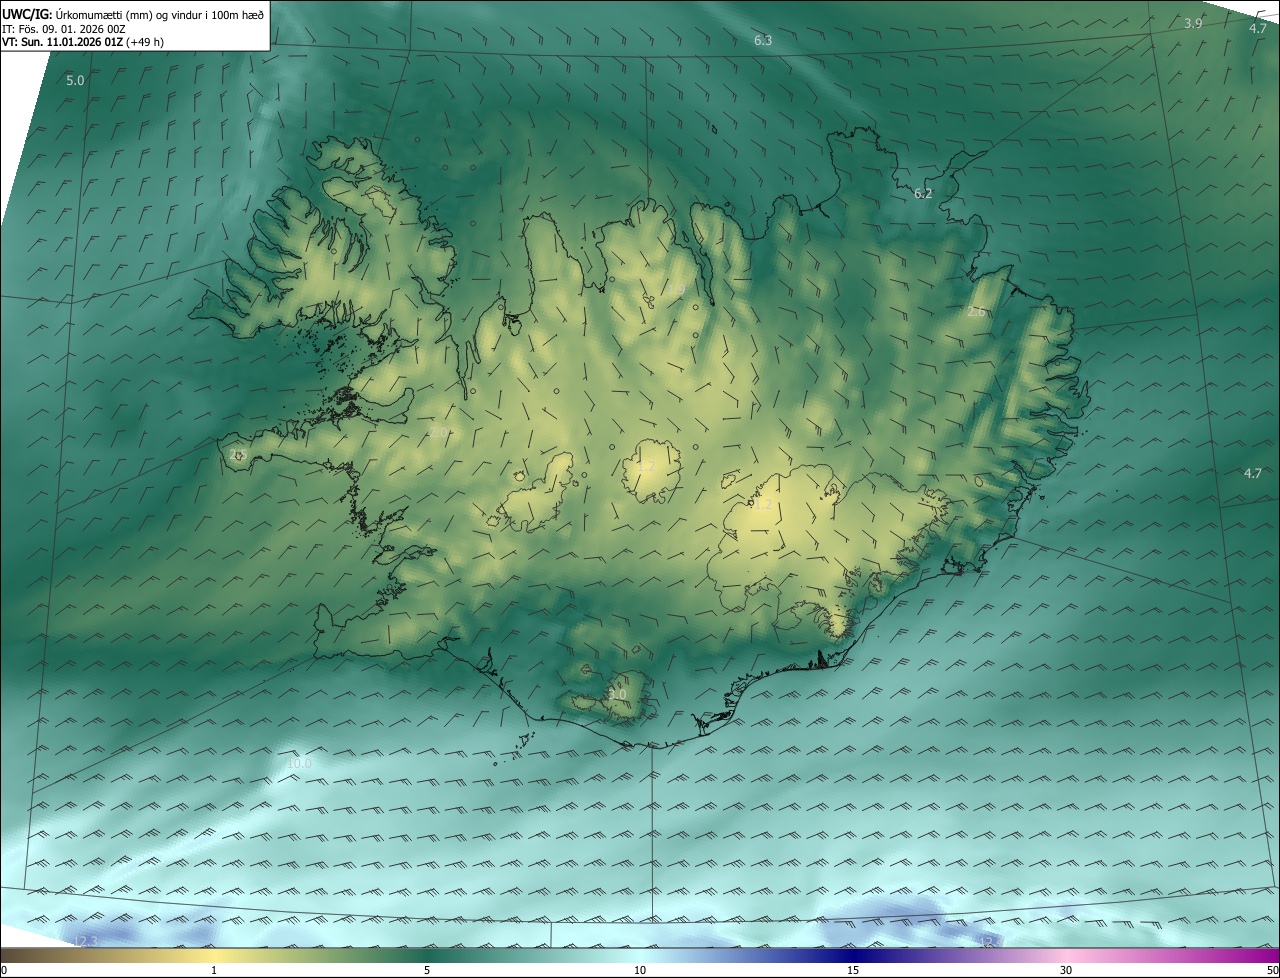The image size is (1280, 978).
Task: Click the '4.7' label off the east coast
Action: pyautogui.click(x=1253, y=473)
